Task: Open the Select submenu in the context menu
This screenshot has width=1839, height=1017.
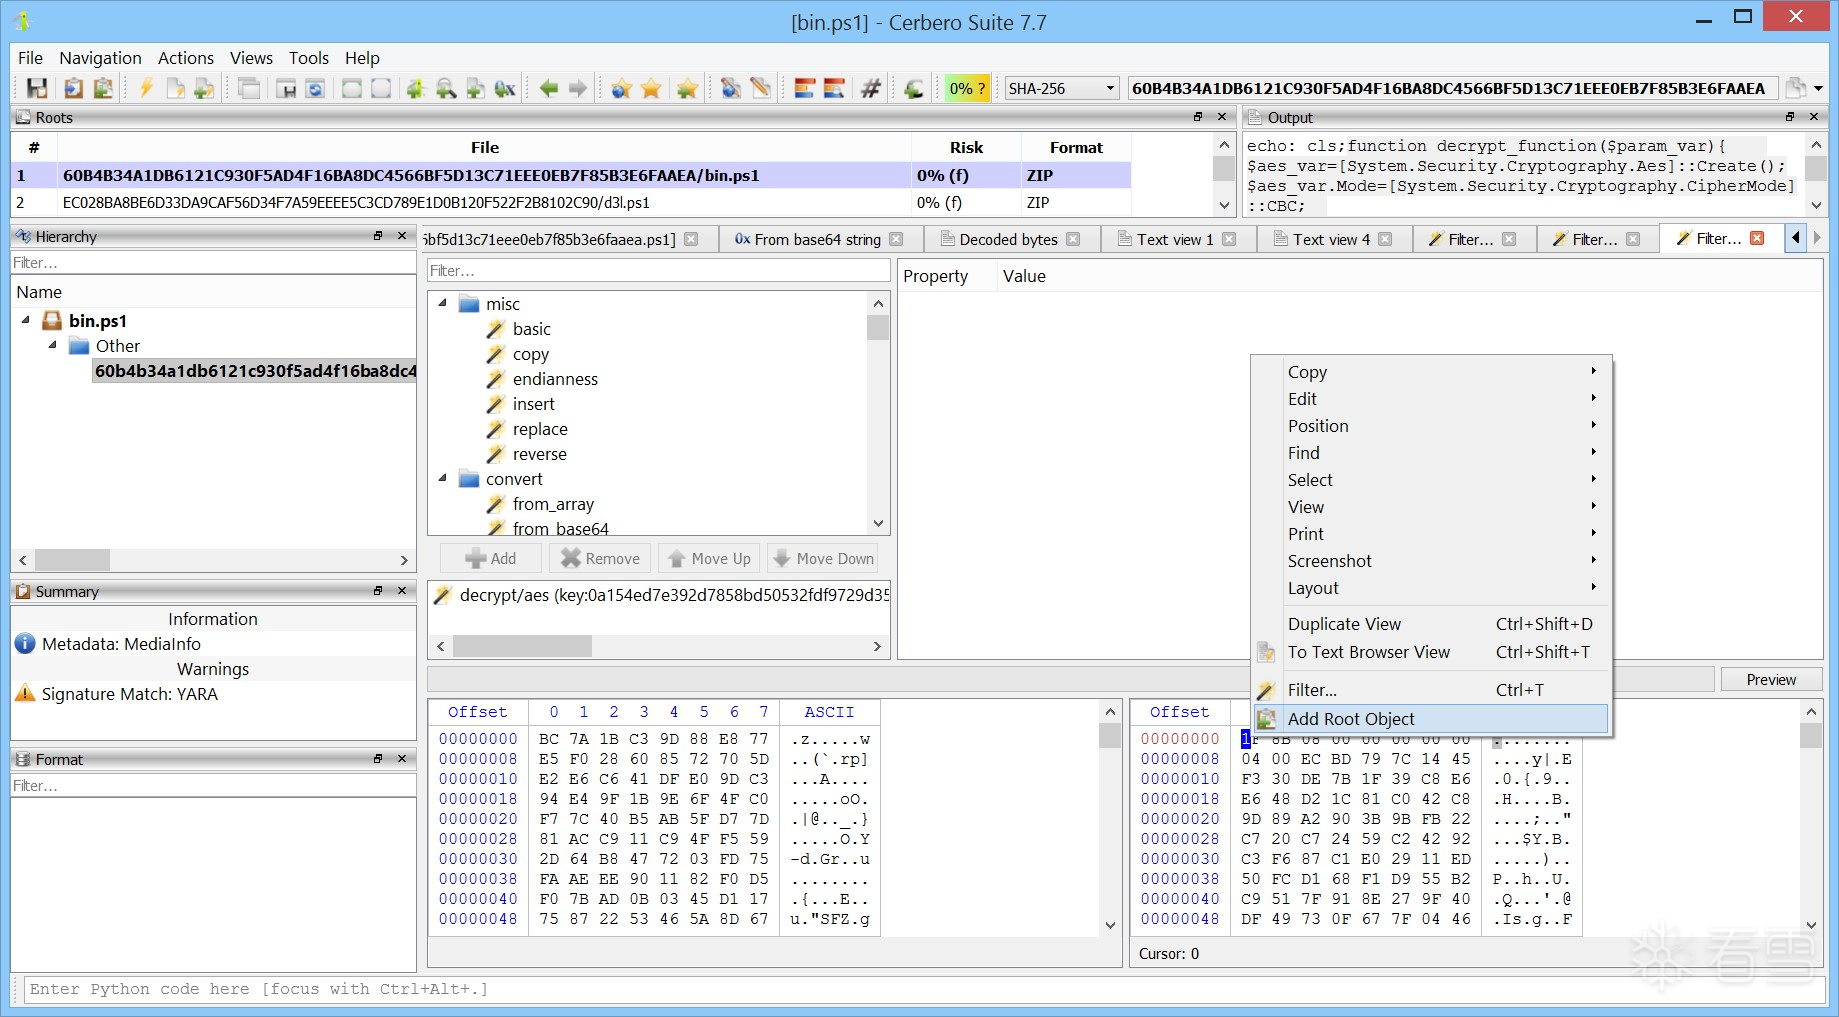Action: click(1431, 480)
